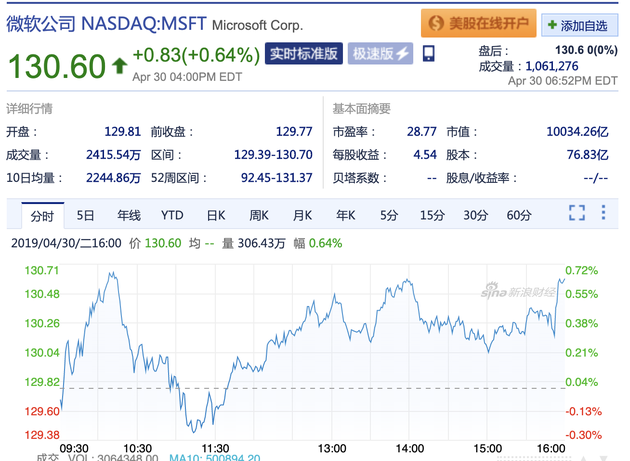The width and height of the screenshot is (630, 461).
Task: Add stock with 添加自选 button
Action: [579, 26]
